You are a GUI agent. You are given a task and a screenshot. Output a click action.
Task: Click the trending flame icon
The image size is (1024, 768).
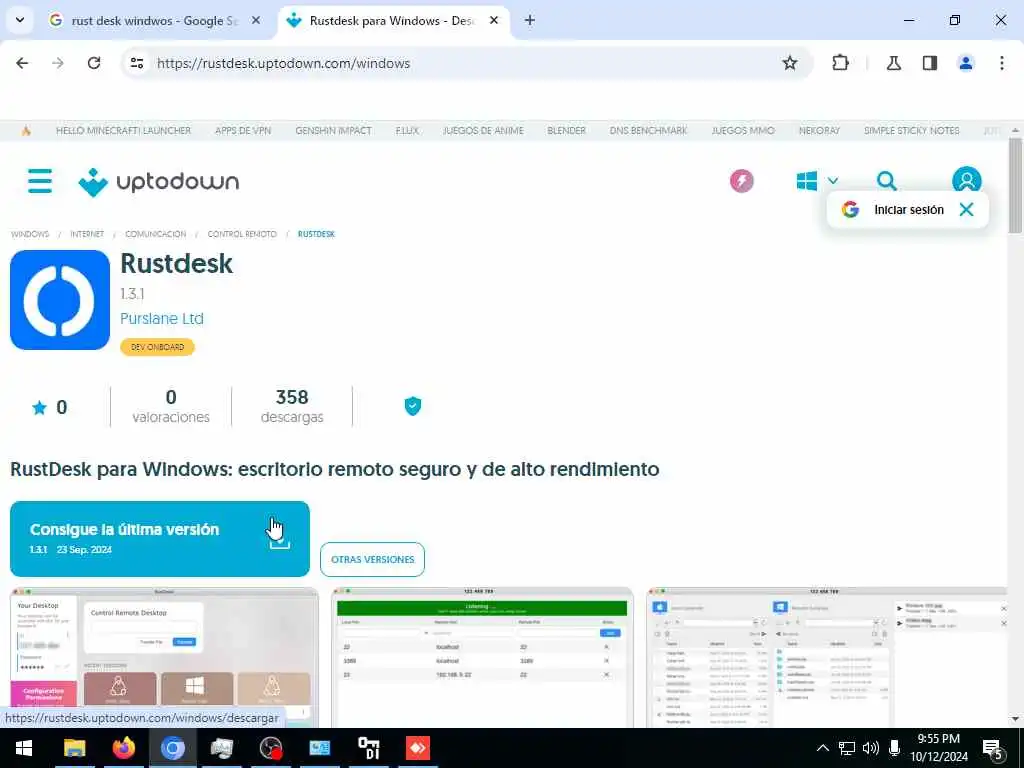pyautogui.click(x=26, y=131)
